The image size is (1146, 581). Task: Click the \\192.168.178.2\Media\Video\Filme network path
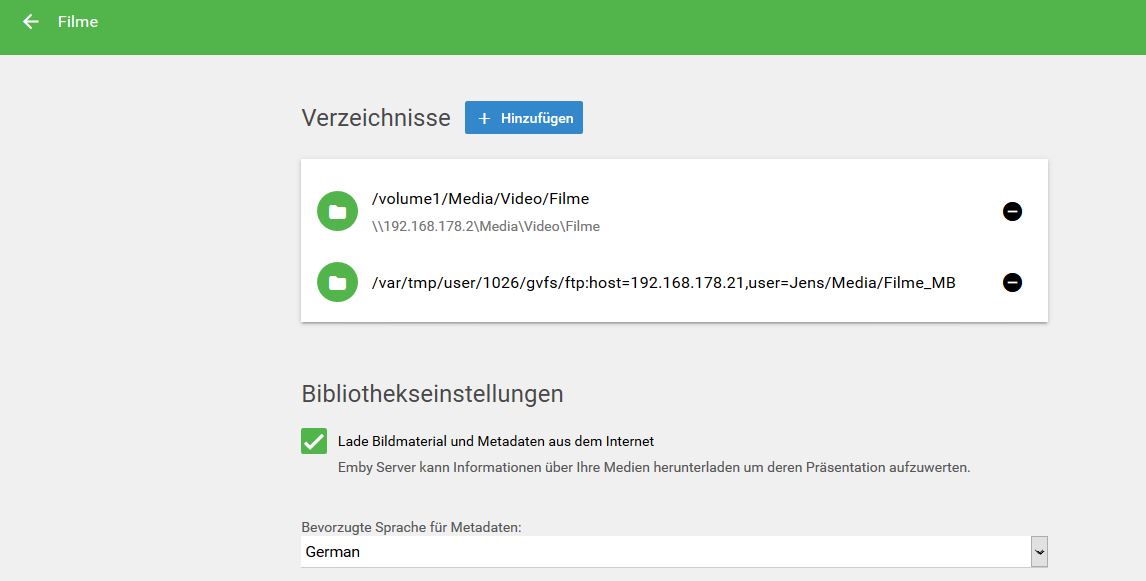point(485,227)
